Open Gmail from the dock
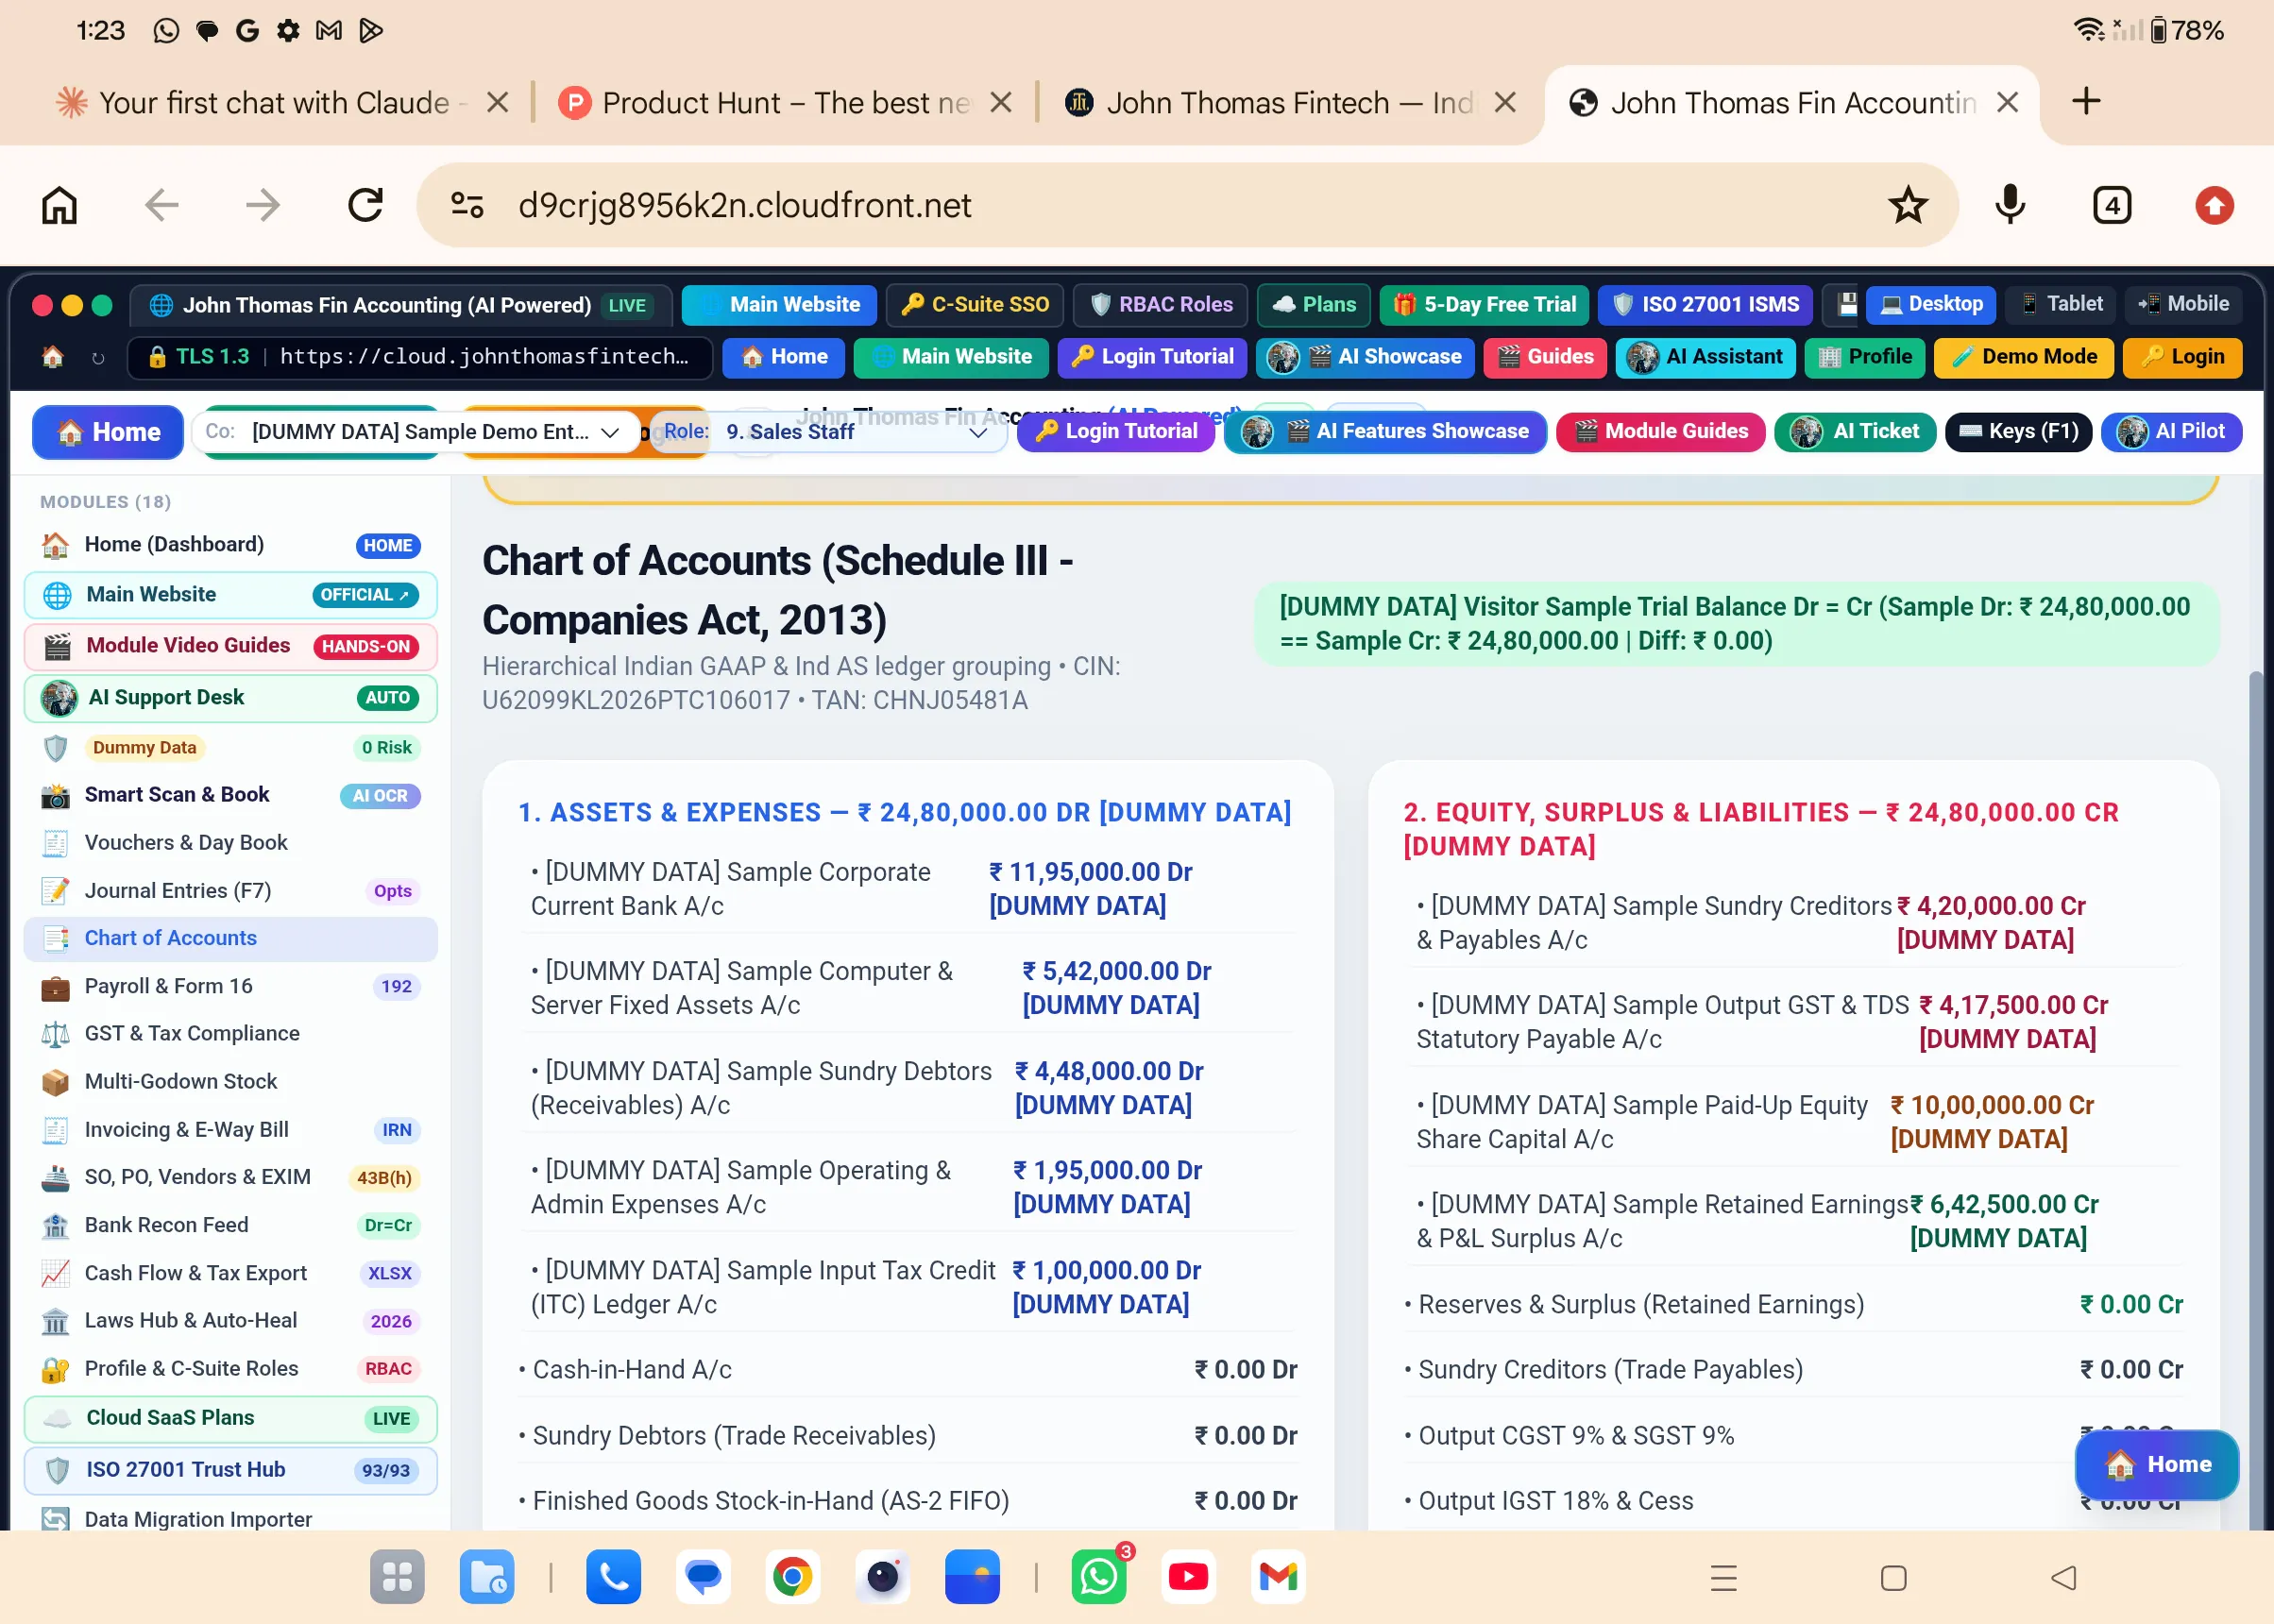 (1278, 1577)
